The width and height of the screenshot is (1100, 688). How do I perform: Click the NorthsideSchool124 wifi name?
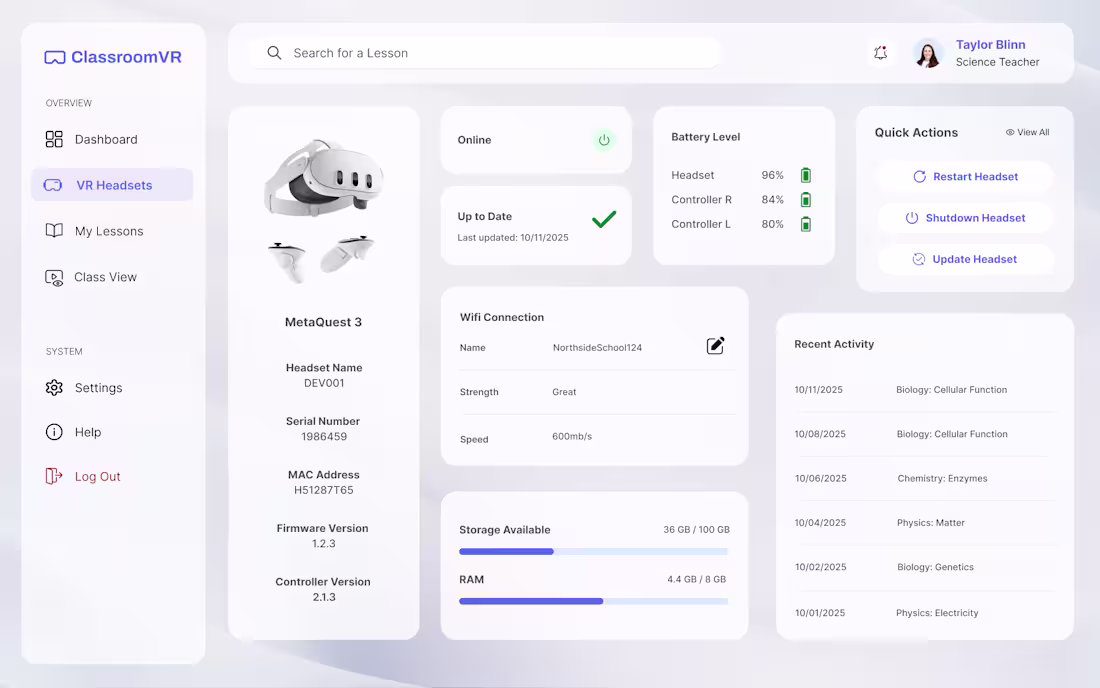tap(597, 348)
